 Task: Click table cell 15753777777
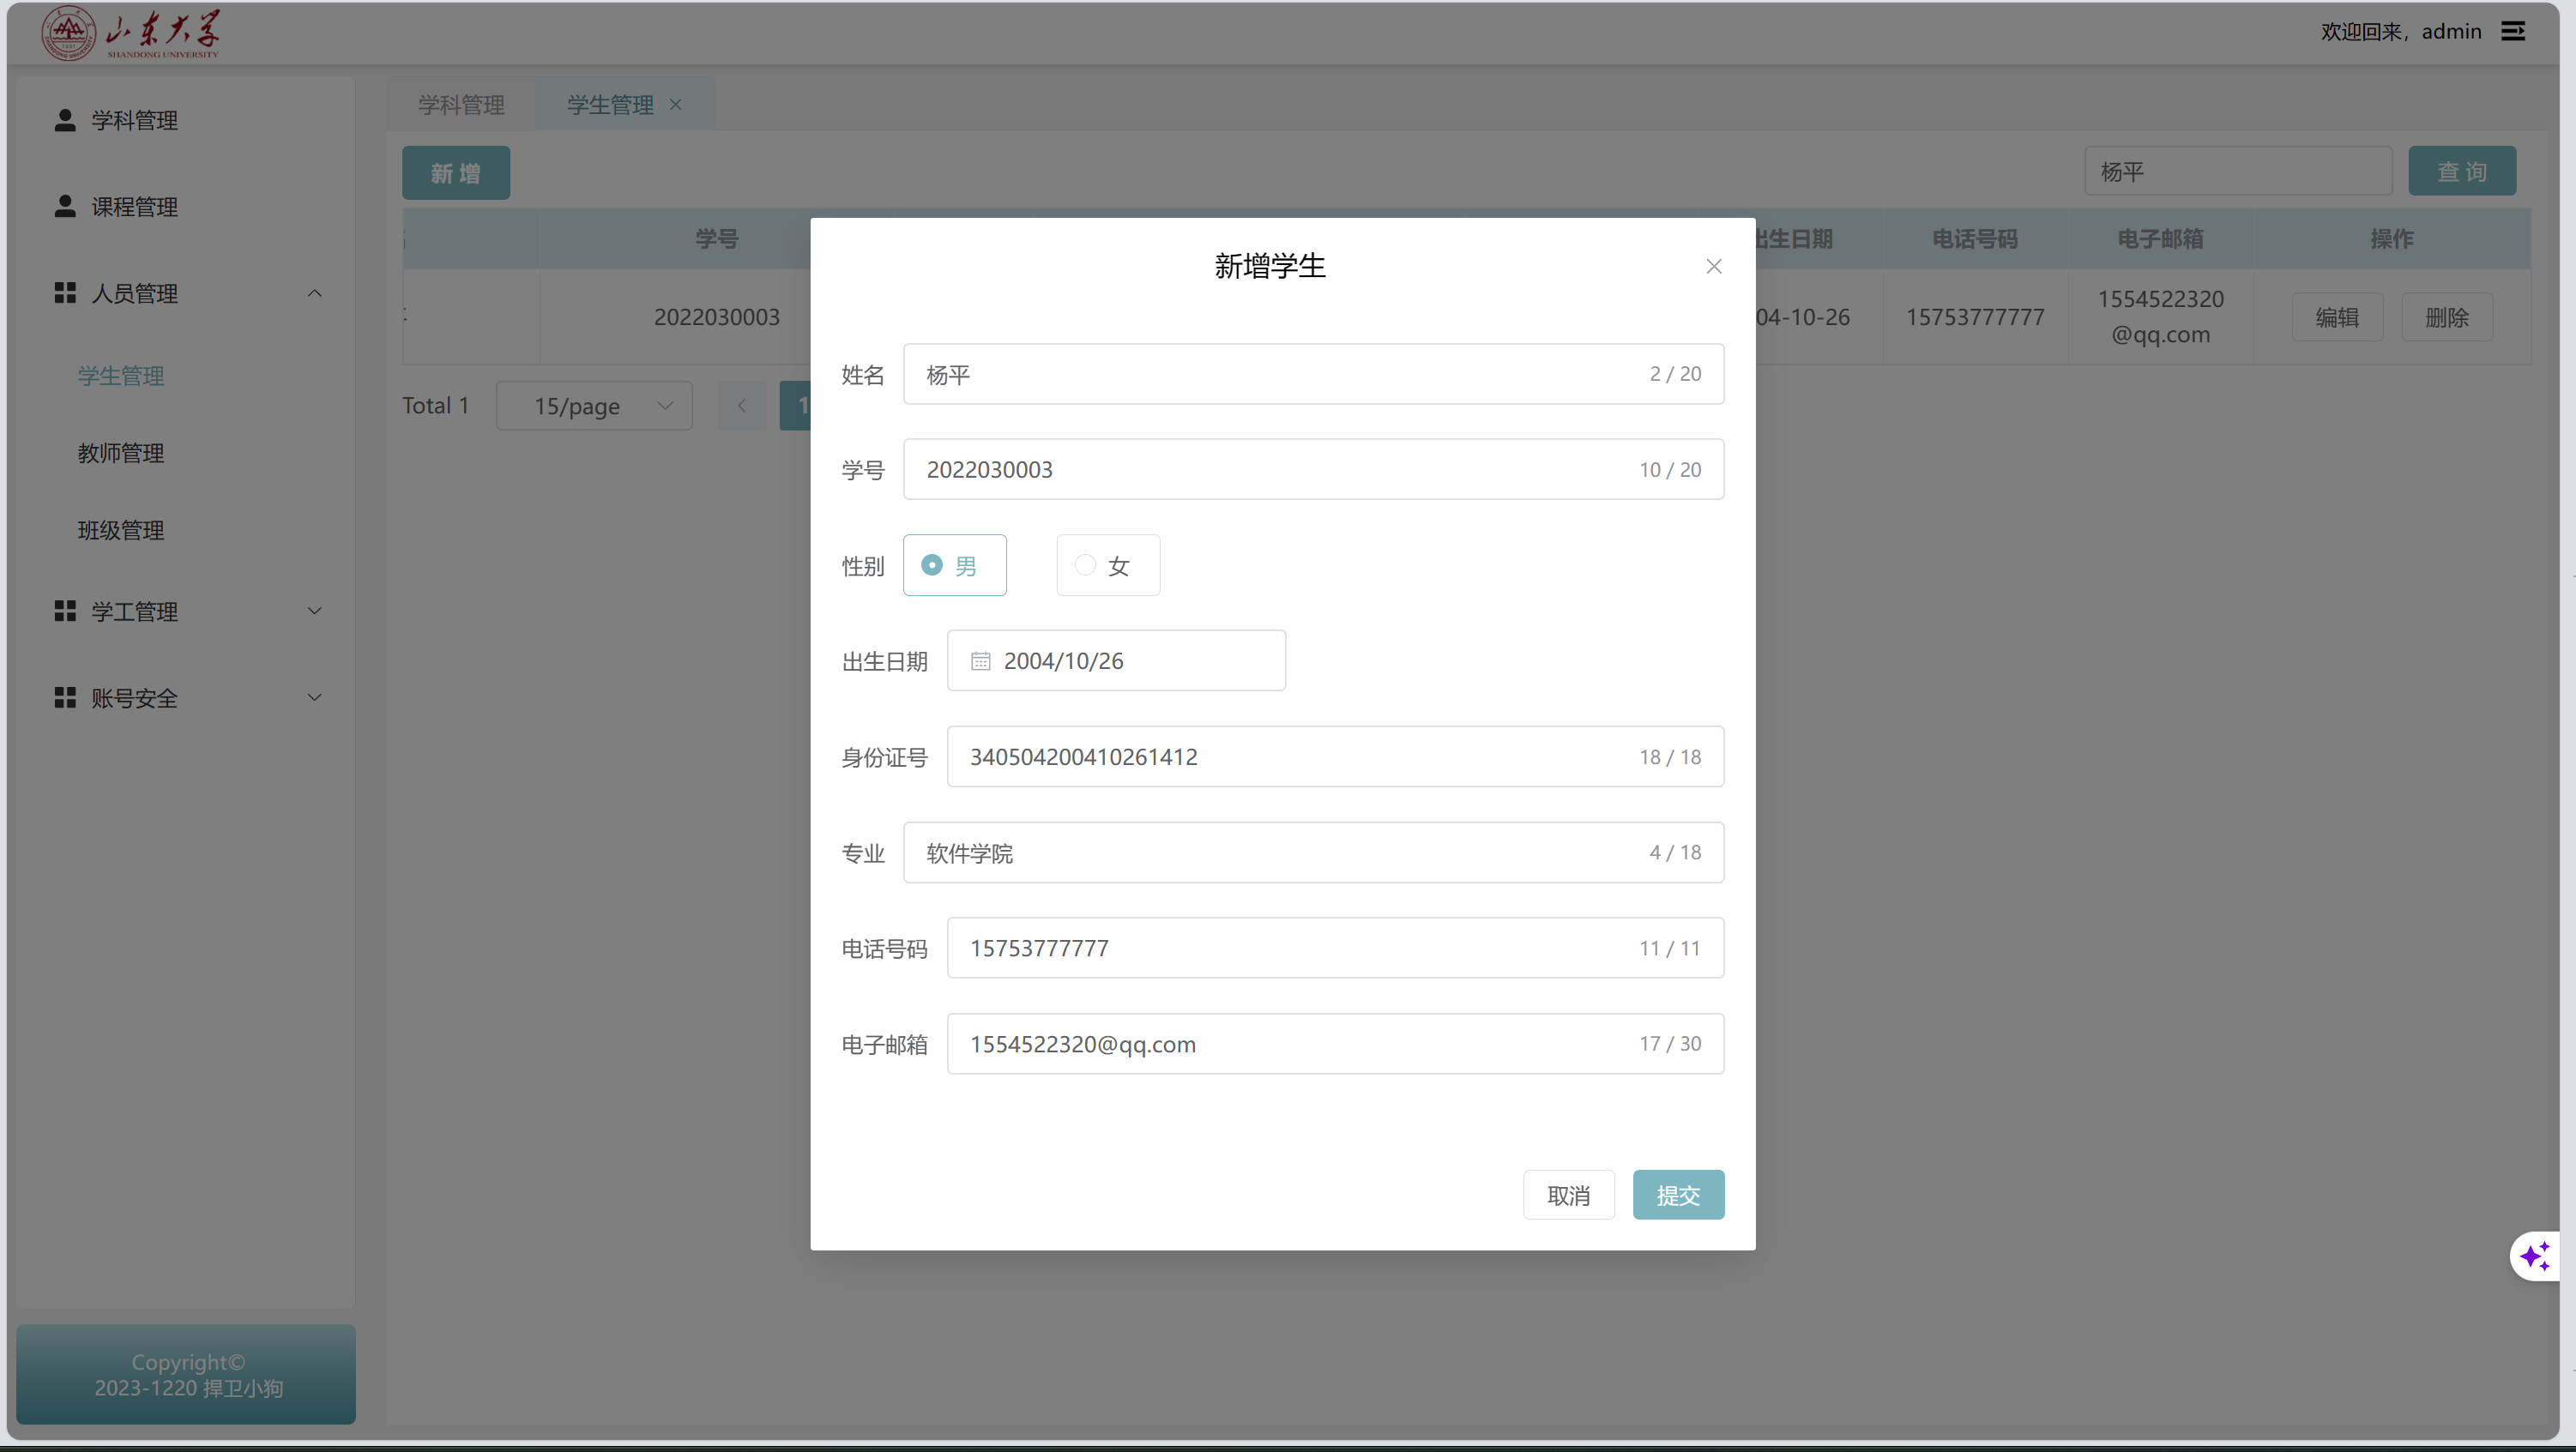coord(1975,317)
